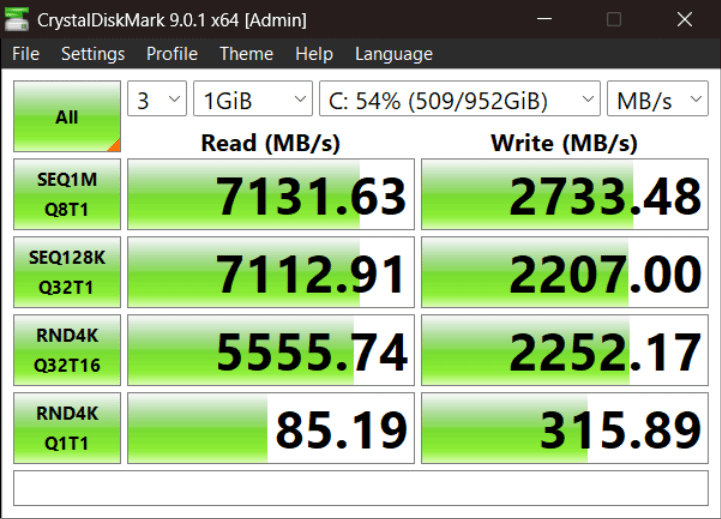Click the RND4K Q32T16 write result 2252.17
The height and width of the screenshot is (519, 721).
click(565, 350)
